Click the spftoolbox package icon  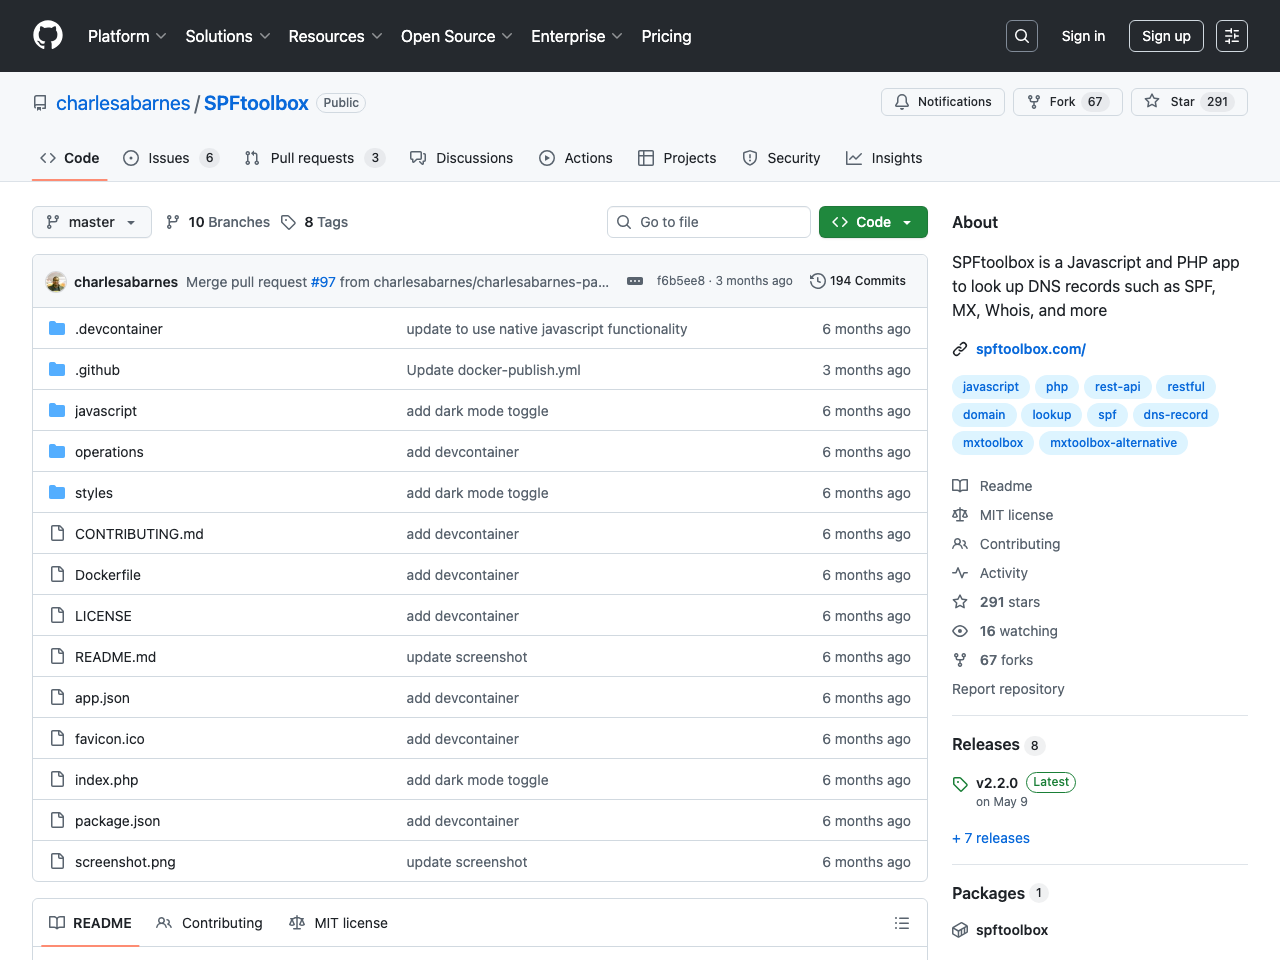pyautogui.click(x=960, y=929)
